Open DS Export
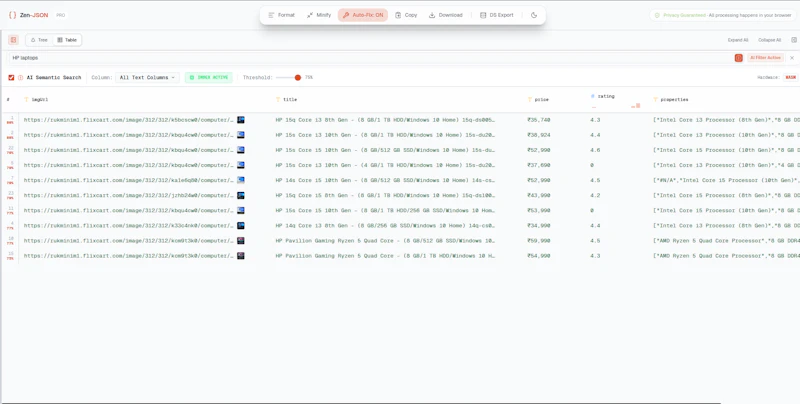 point(496,15)
